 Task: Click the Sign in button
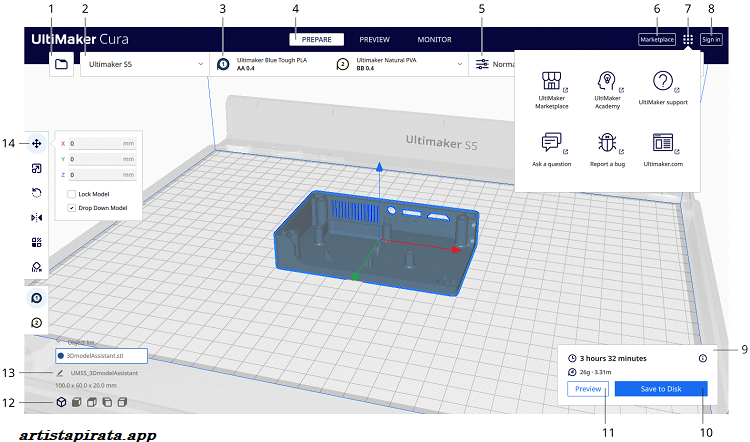711,40
